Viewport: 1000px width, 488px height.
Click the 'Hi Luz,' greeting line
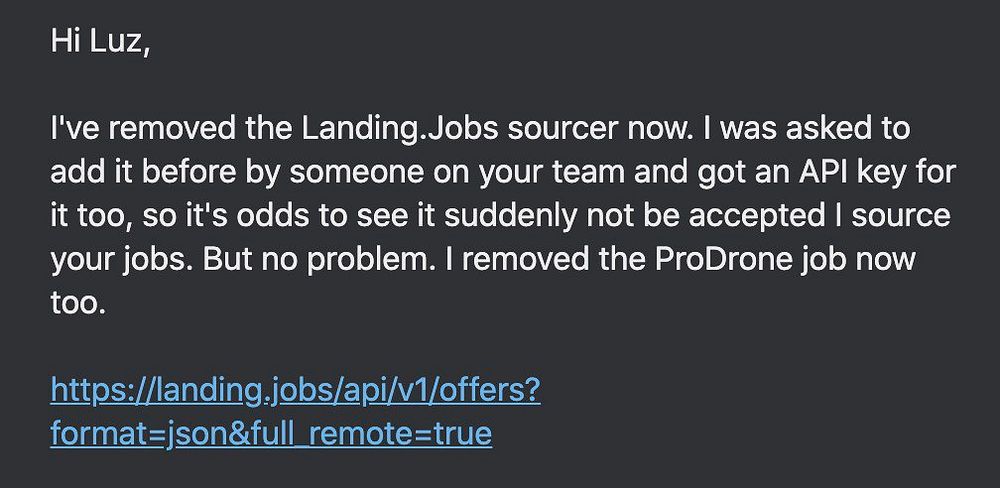[100, 45]
